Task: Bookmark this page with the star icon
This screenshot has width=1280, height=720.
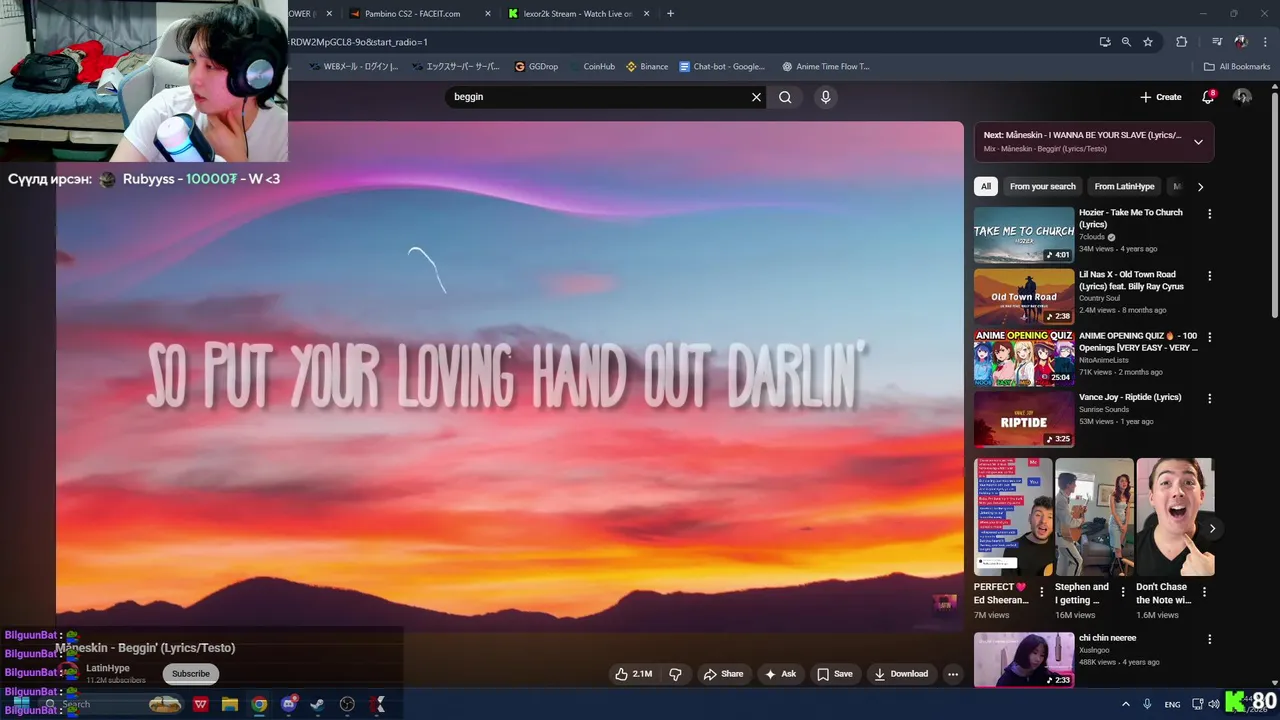Action: point(1148,42)
